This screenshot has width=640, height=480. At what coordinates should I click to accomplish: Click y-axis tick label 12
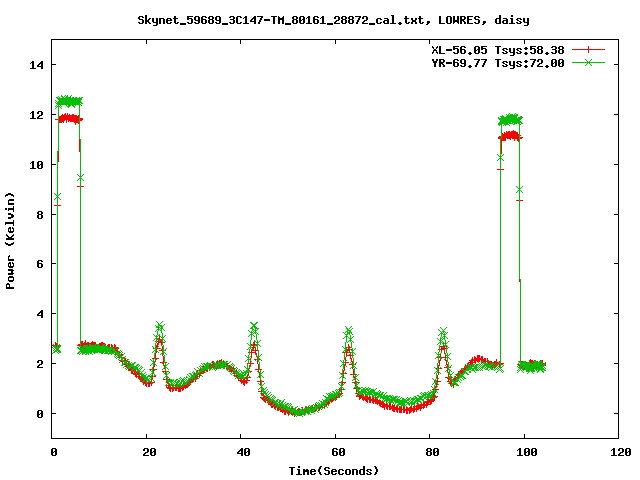click(36, 115)
